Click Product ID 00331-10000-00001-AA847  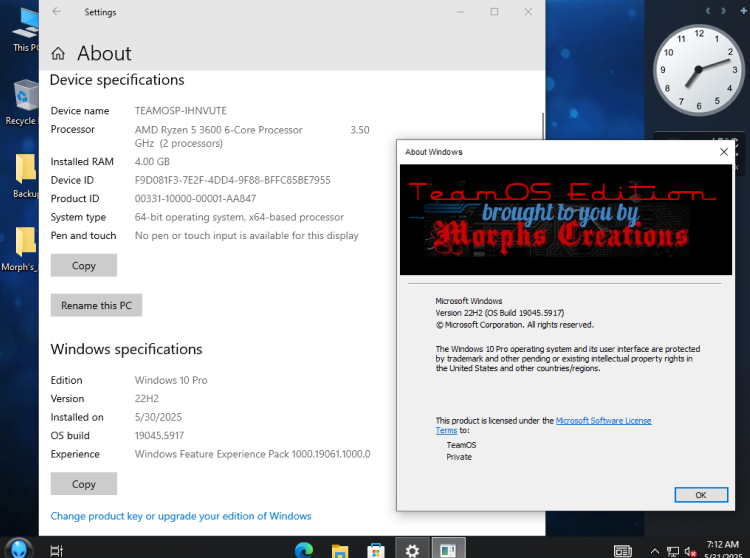click(x=195, y=198)
